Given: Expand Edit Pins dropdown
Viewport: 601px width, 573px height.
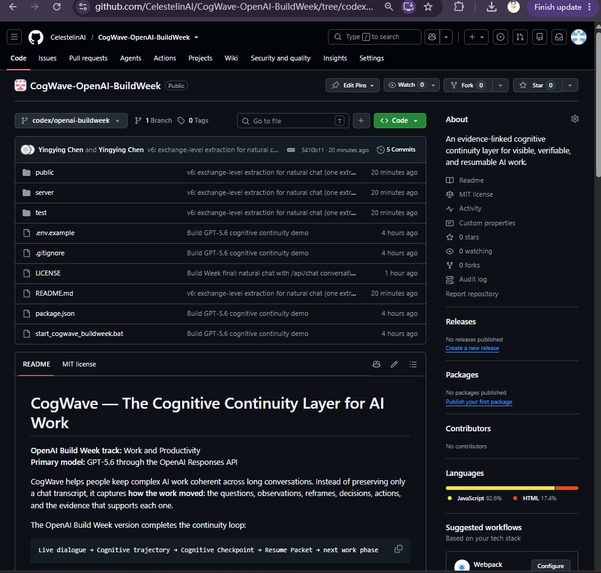Looking at the screenshot, I should [x=352, y=85].
